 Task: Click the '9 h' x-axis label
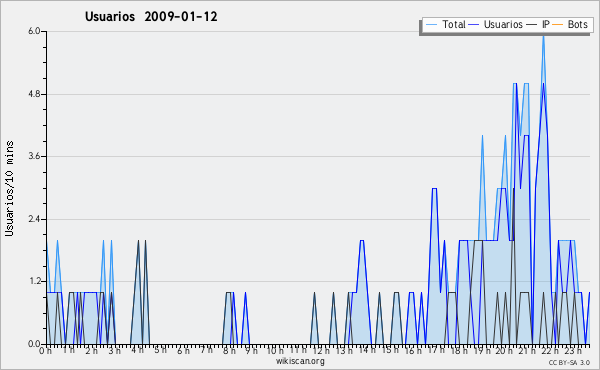(x=251, y=351)
